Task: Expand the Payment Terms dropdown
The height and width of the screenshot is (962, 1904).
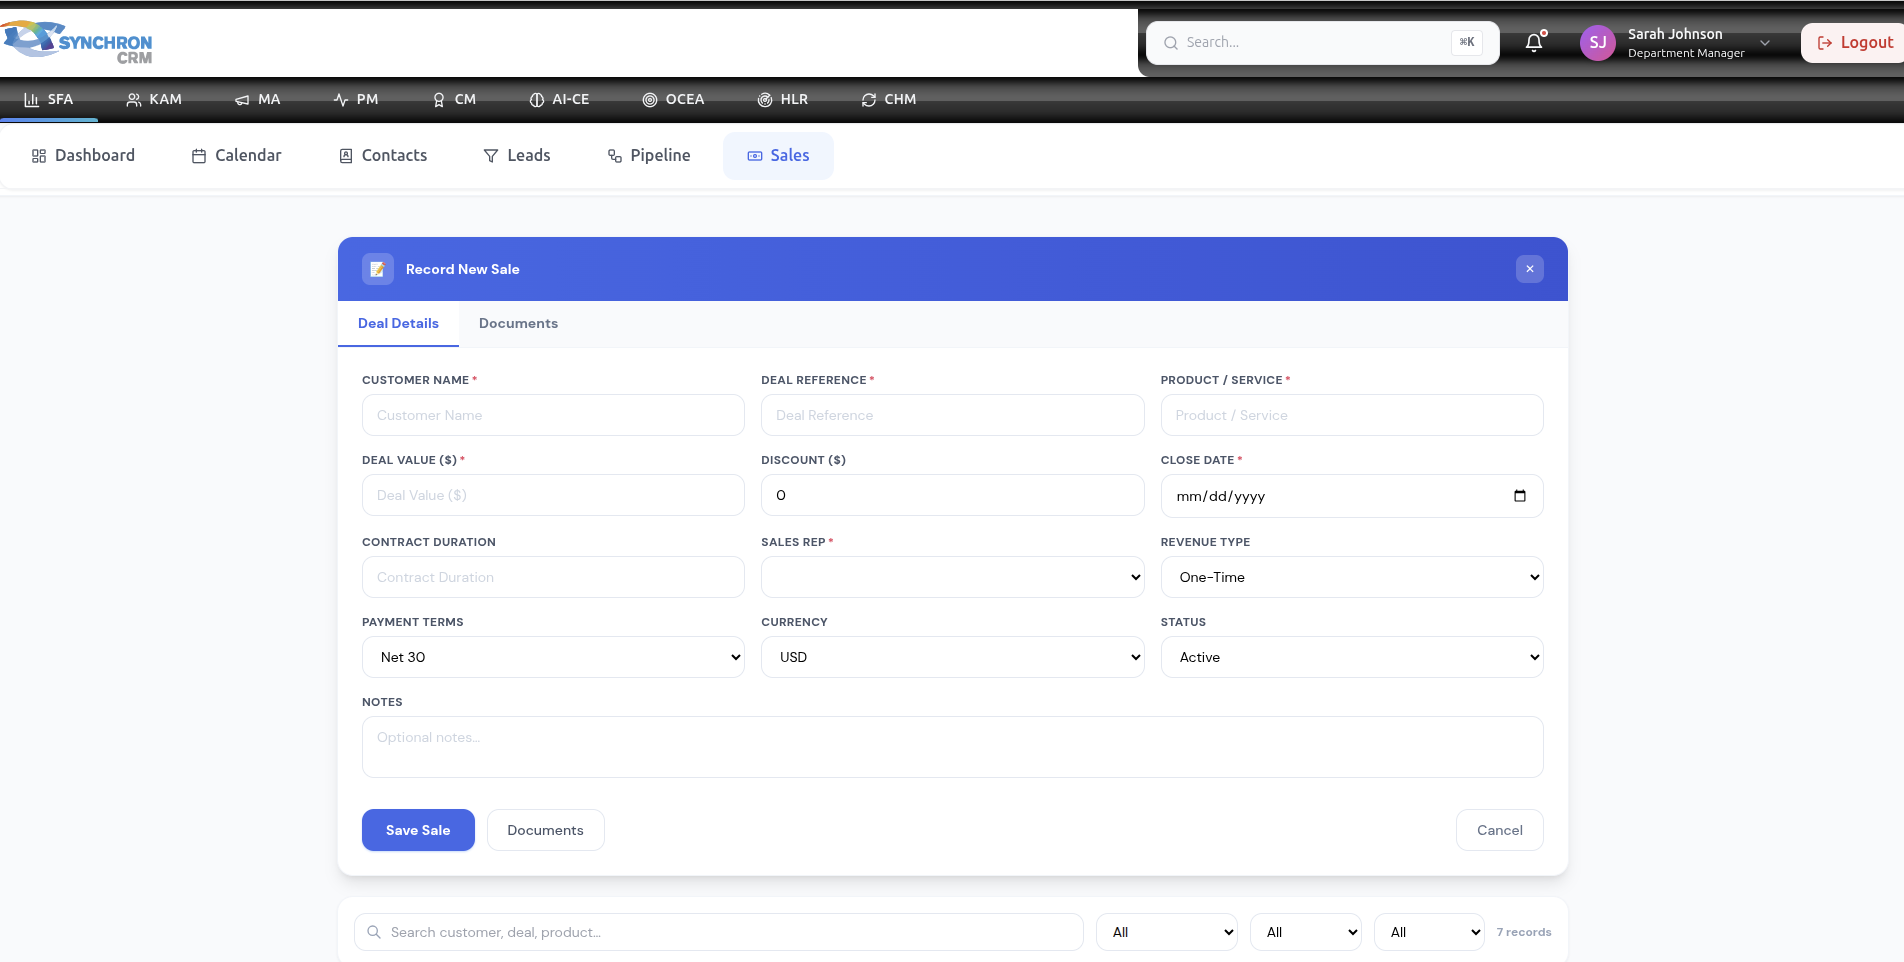Action: [553, 657]
